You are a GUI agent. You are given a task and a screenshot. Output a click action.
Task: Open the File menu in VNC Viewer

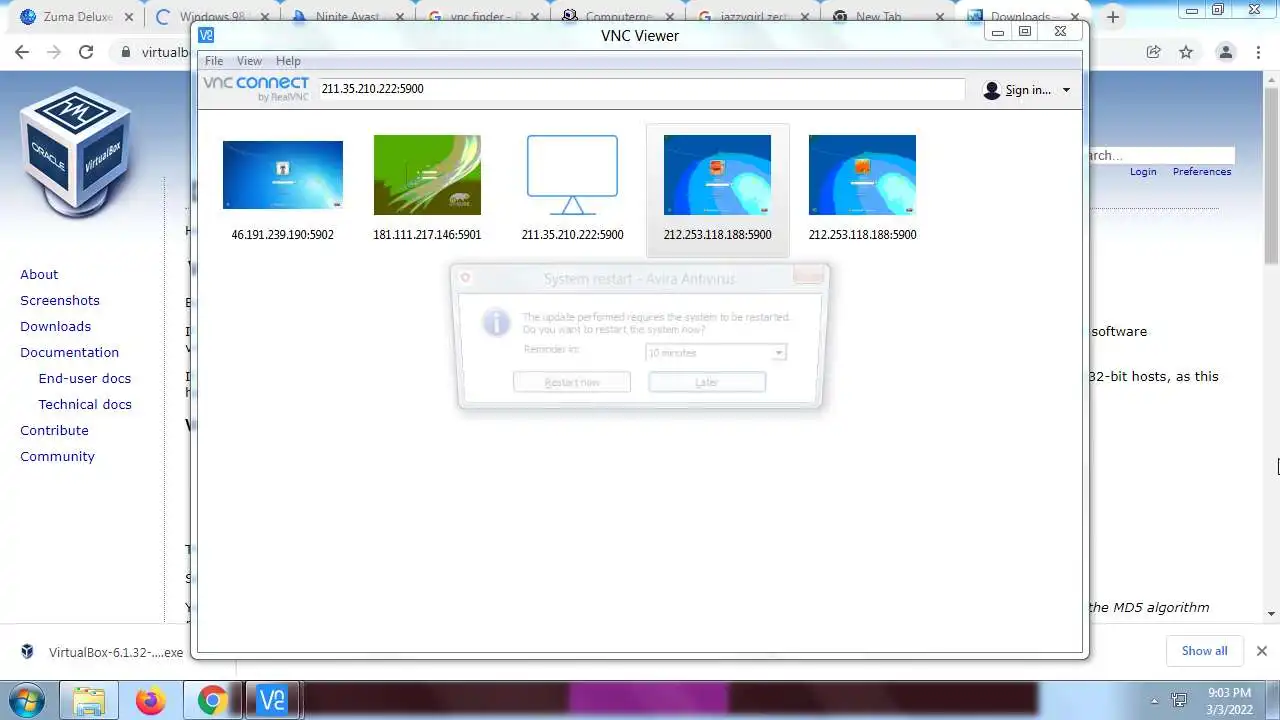coord(214,61)
